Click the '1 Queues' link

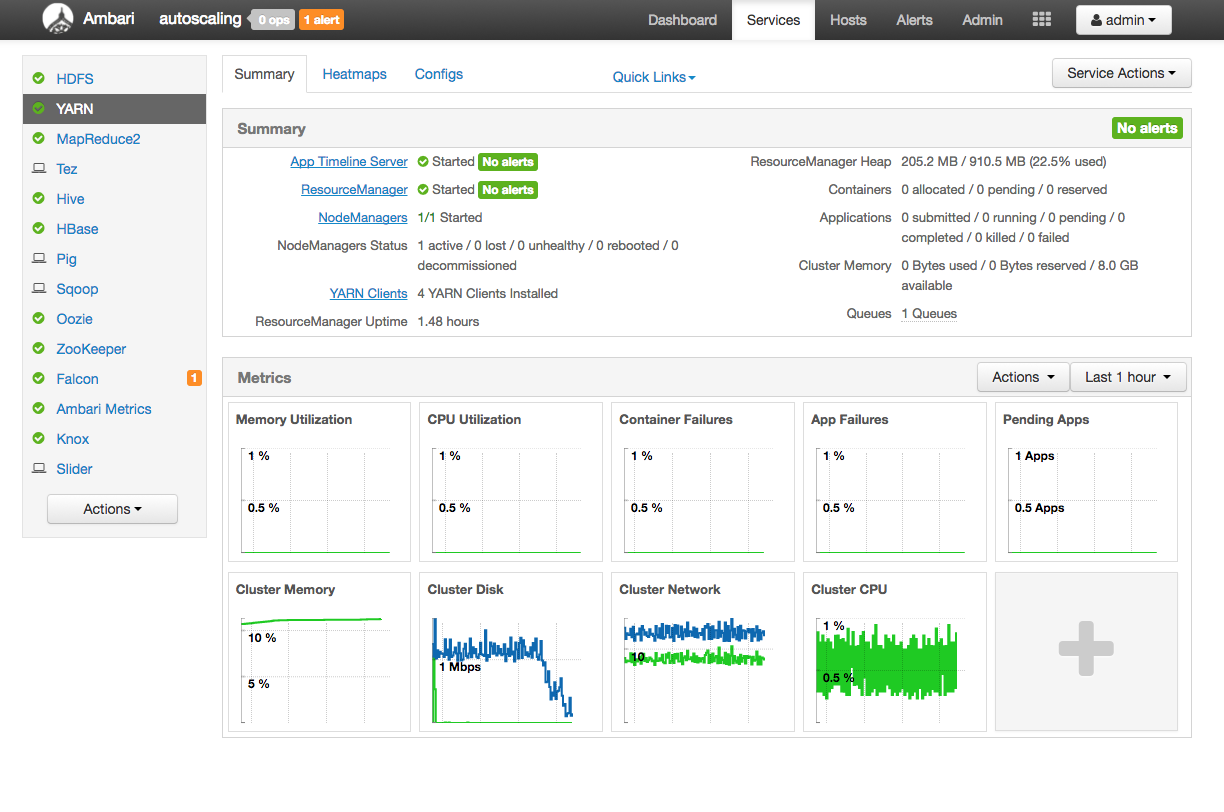(929, 313)
